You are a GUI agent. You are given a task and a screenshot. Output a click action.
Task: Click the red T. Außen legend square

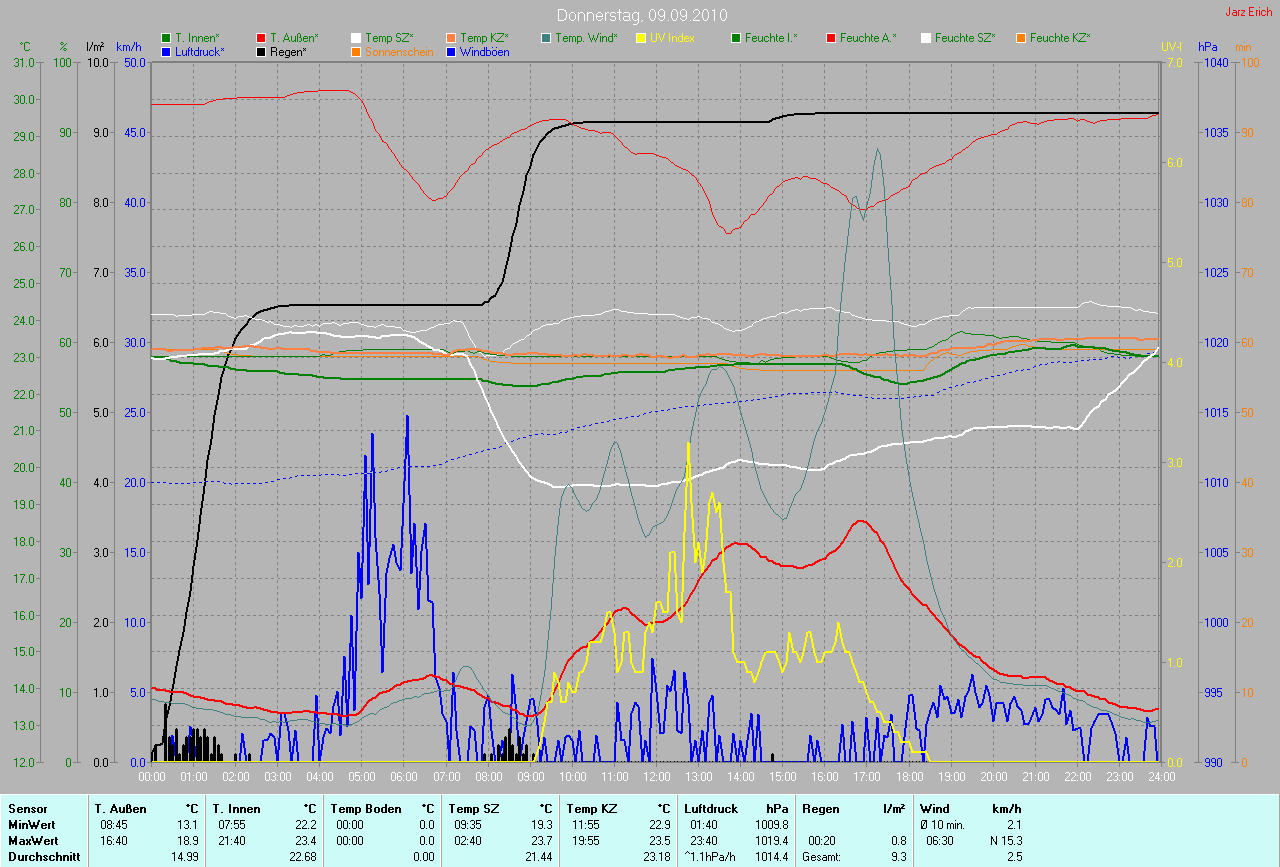tap(261, 38)
